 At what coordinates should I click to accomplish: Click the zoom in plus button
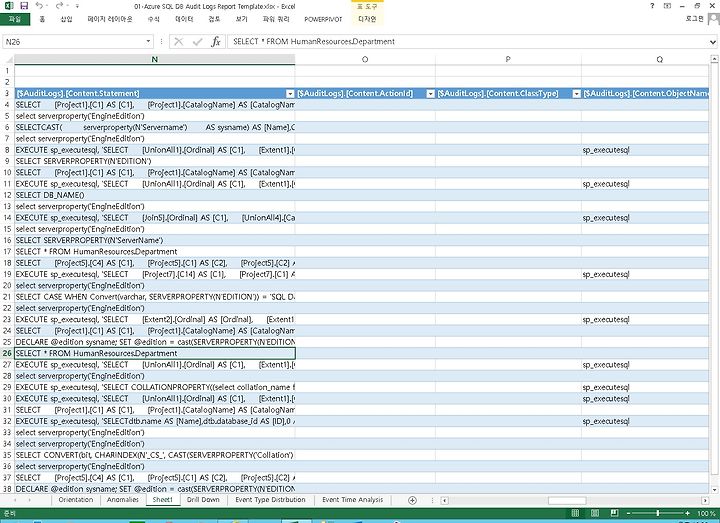click(x=687, y=513)
